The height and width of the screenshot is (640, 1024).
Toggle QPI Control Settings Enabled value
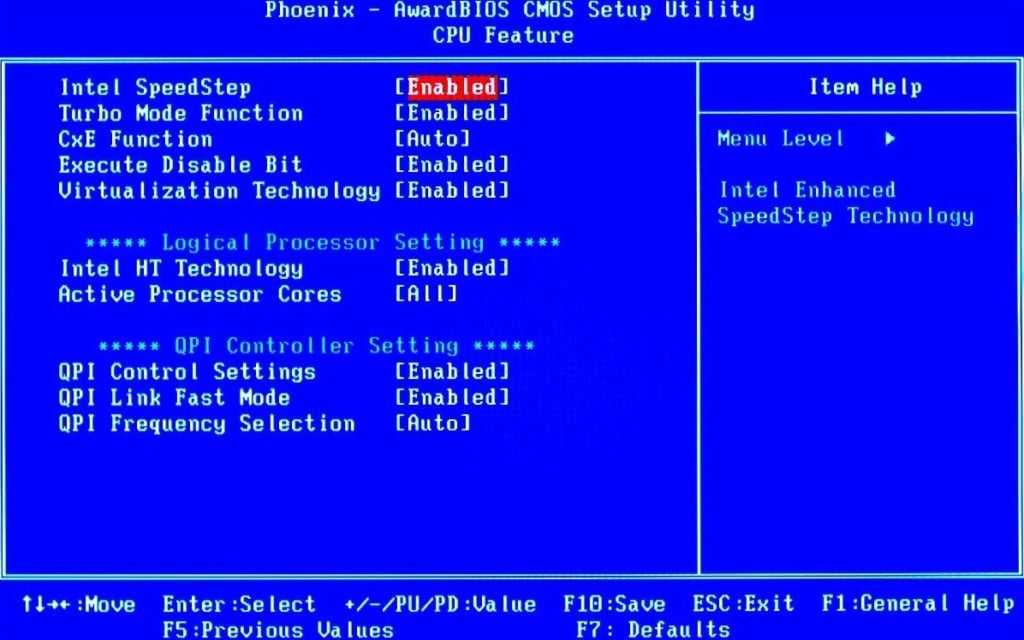[x=452, y=372]
